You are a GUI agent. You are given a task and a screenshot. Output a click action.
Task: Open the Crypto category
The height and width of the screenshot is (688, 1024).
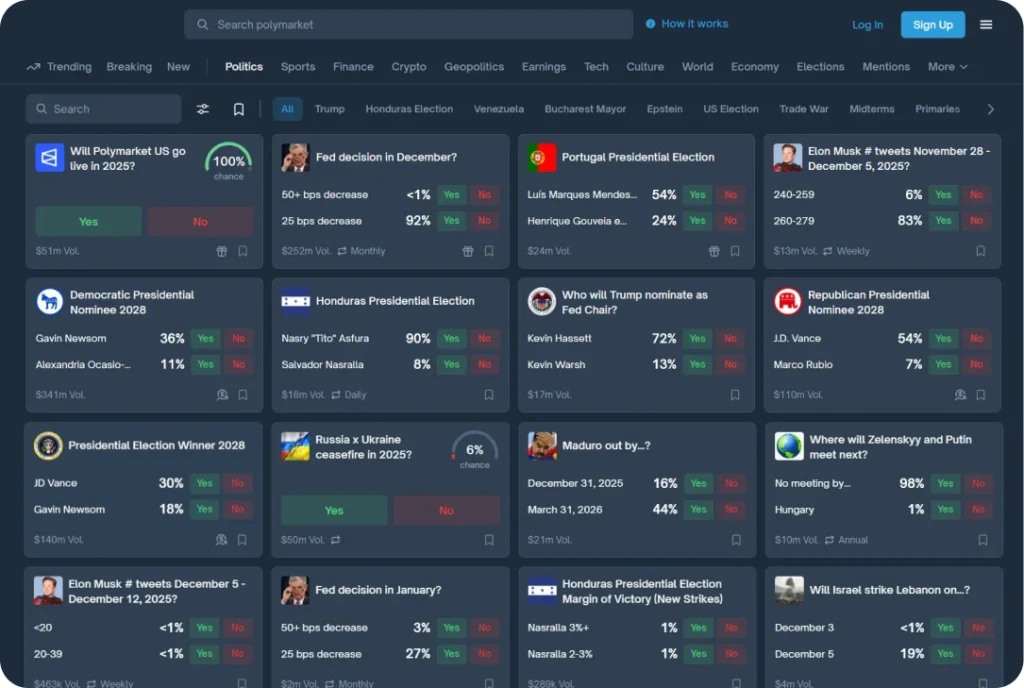point(409,67)
